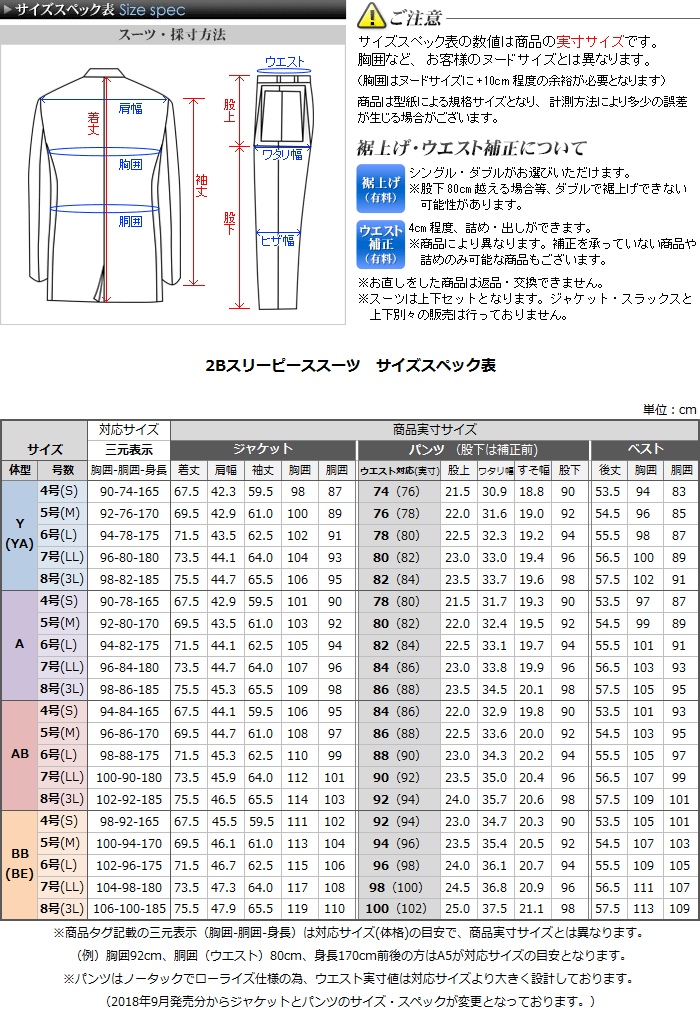This screenshot has width=700, height=1020.
Task: Click the orange BB (BE) body type cell
Action: tap(19, 863)
